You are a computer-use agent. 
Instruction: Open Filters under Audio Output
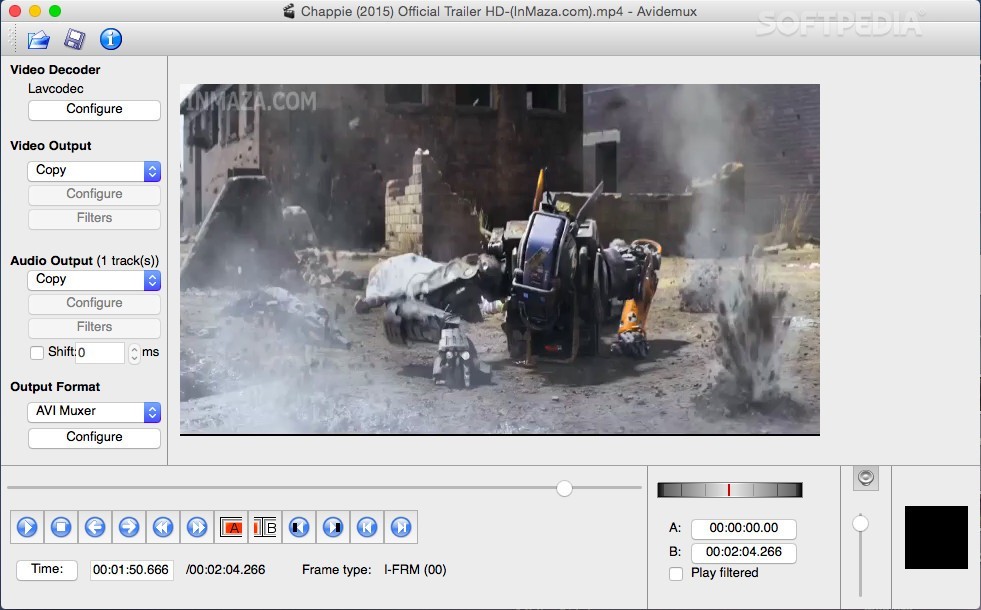click(x=94, y=327)
